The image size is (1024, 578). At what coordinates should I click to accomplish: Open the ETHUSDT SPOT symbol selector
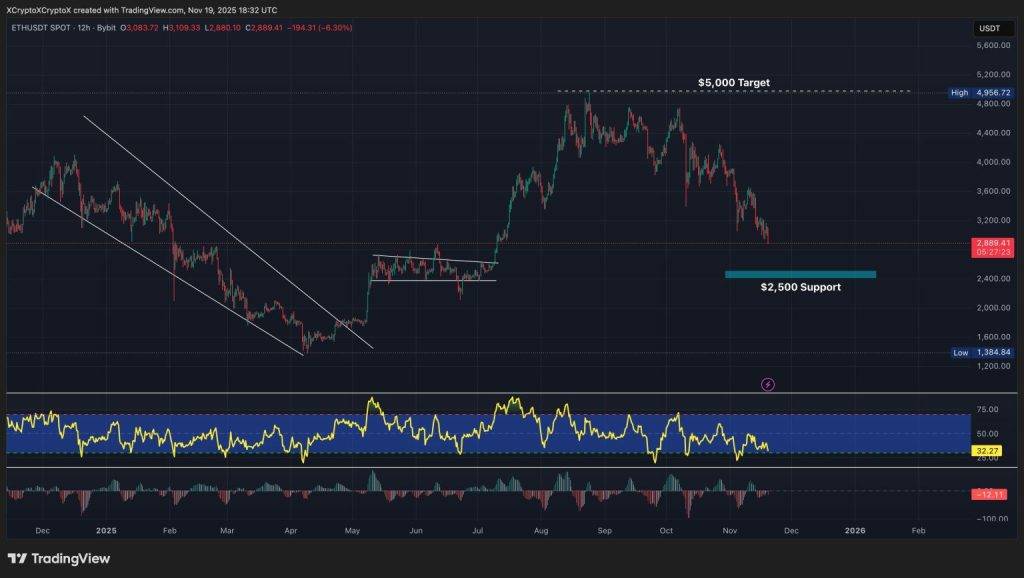click(40, 29)
